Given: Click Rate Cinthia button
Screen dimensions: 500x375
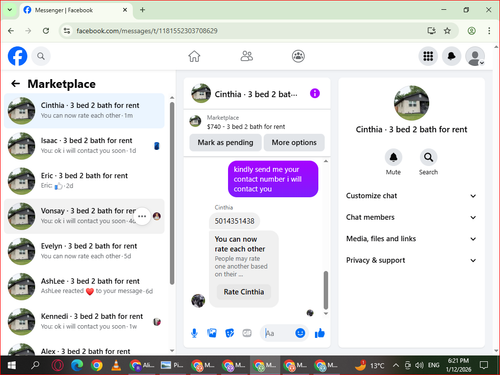Looking at the screenshot, I should tap(244, 292).
